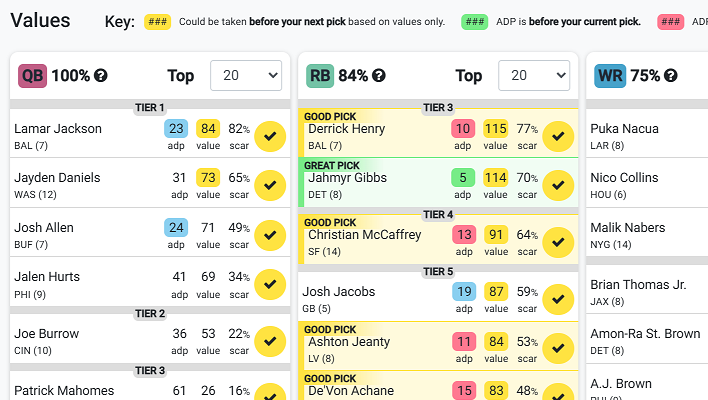
Task: Toggle the checkmark for Josh Allen
Action: coord(270,235)
